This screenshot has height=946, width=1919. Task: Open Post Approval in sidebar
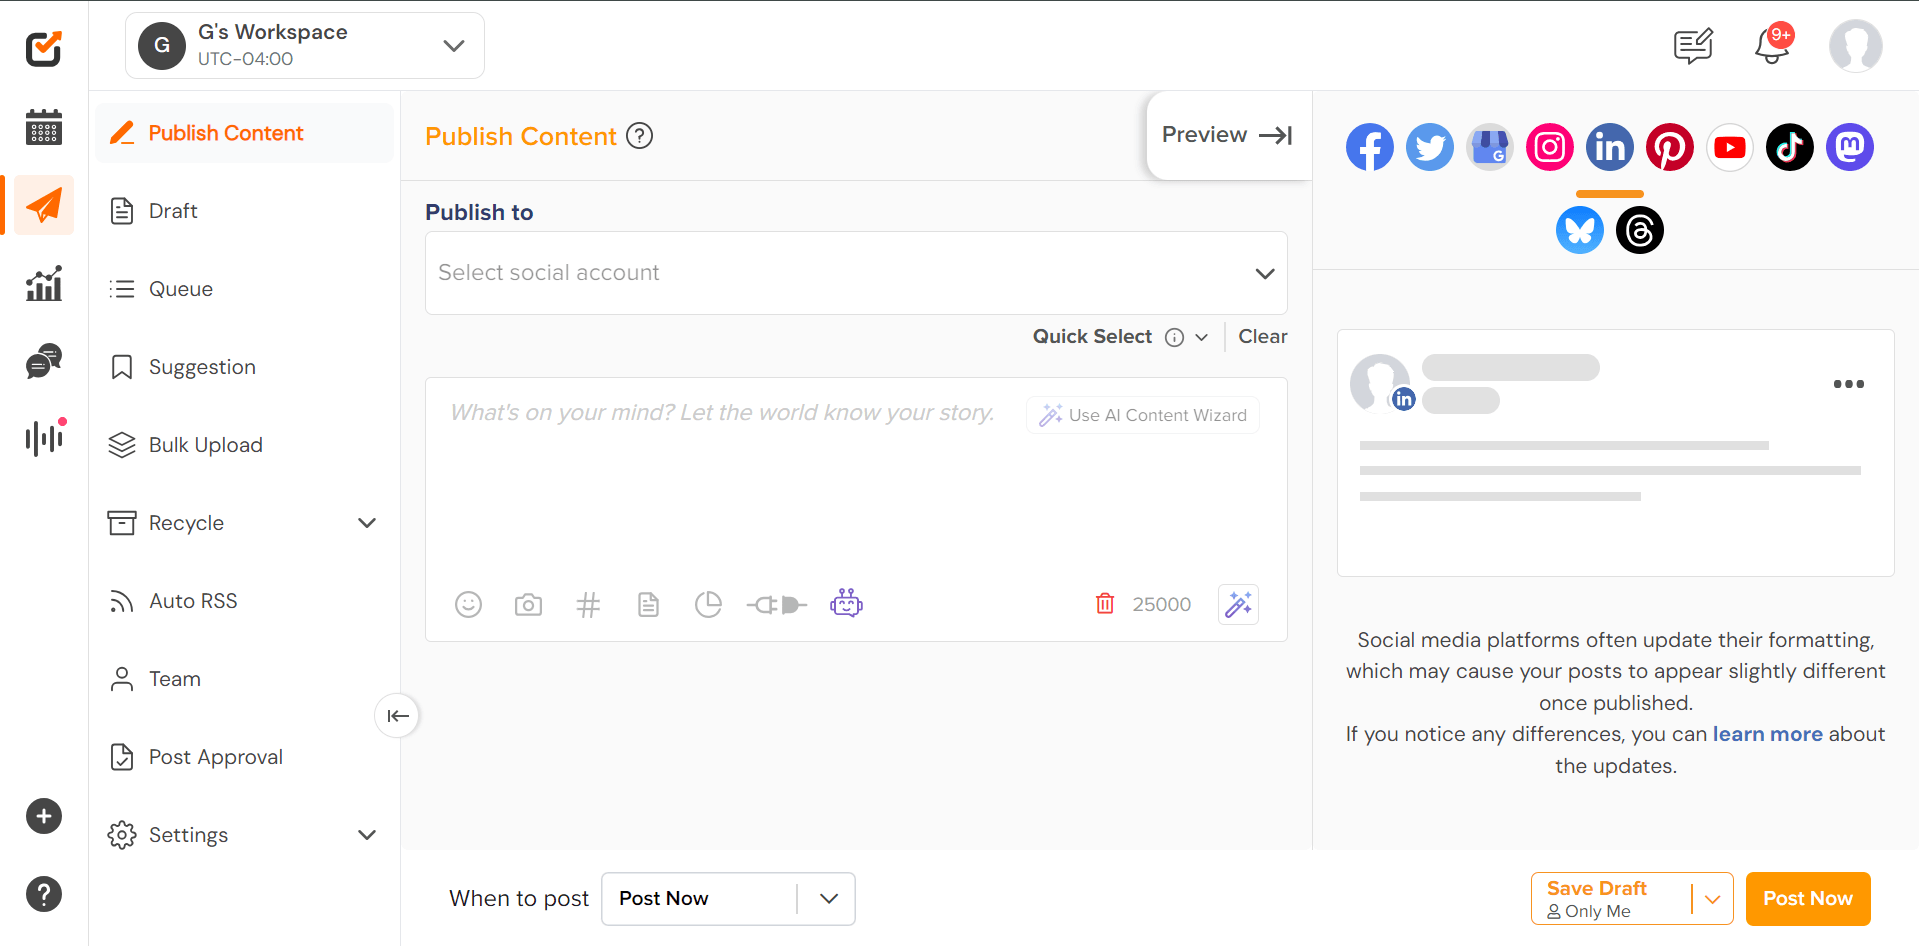click(245, 757)
